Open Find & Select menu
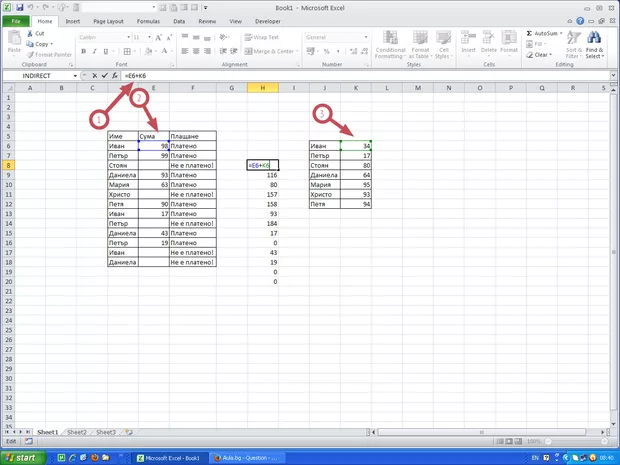Image resolution: width=620 pixels, height=465 pixels. click(x=595, y=44)
